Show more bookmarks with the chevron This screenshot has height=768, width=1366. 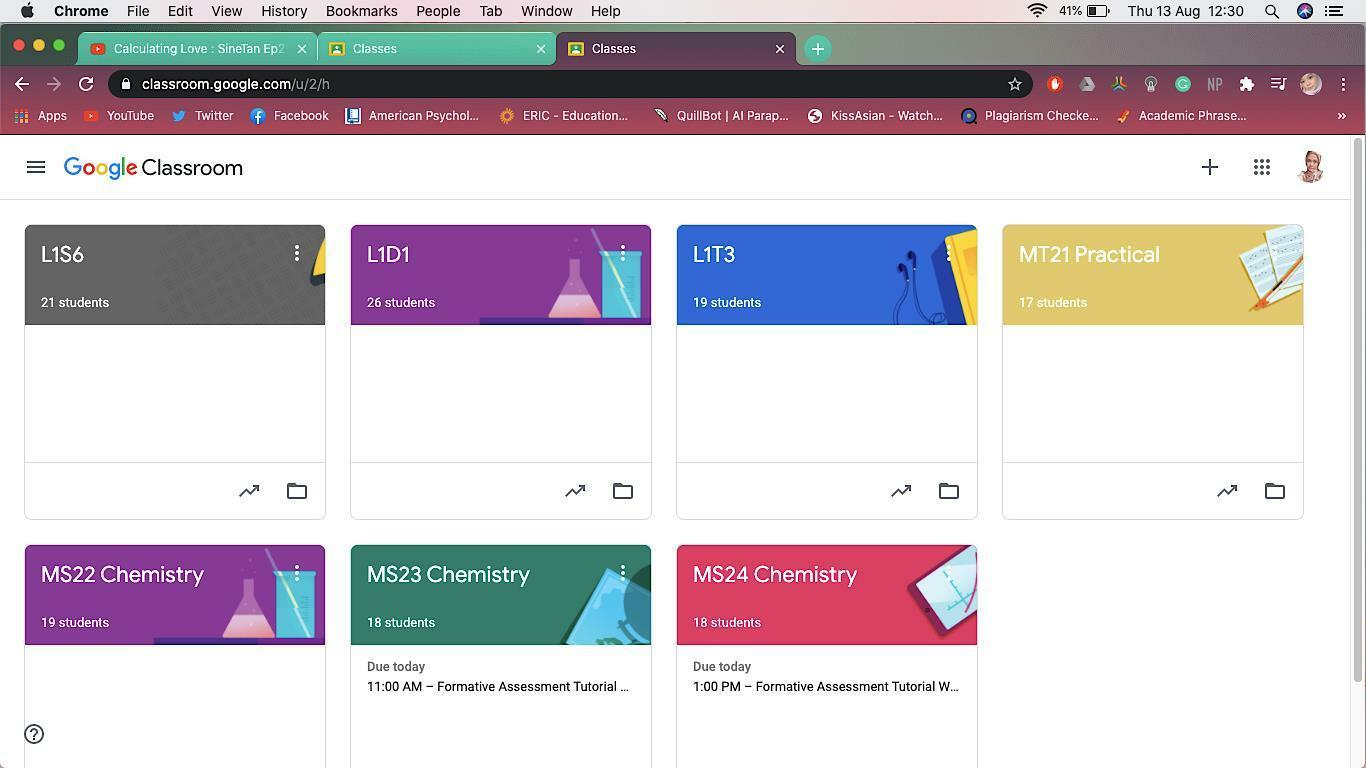coord(1342,116)
